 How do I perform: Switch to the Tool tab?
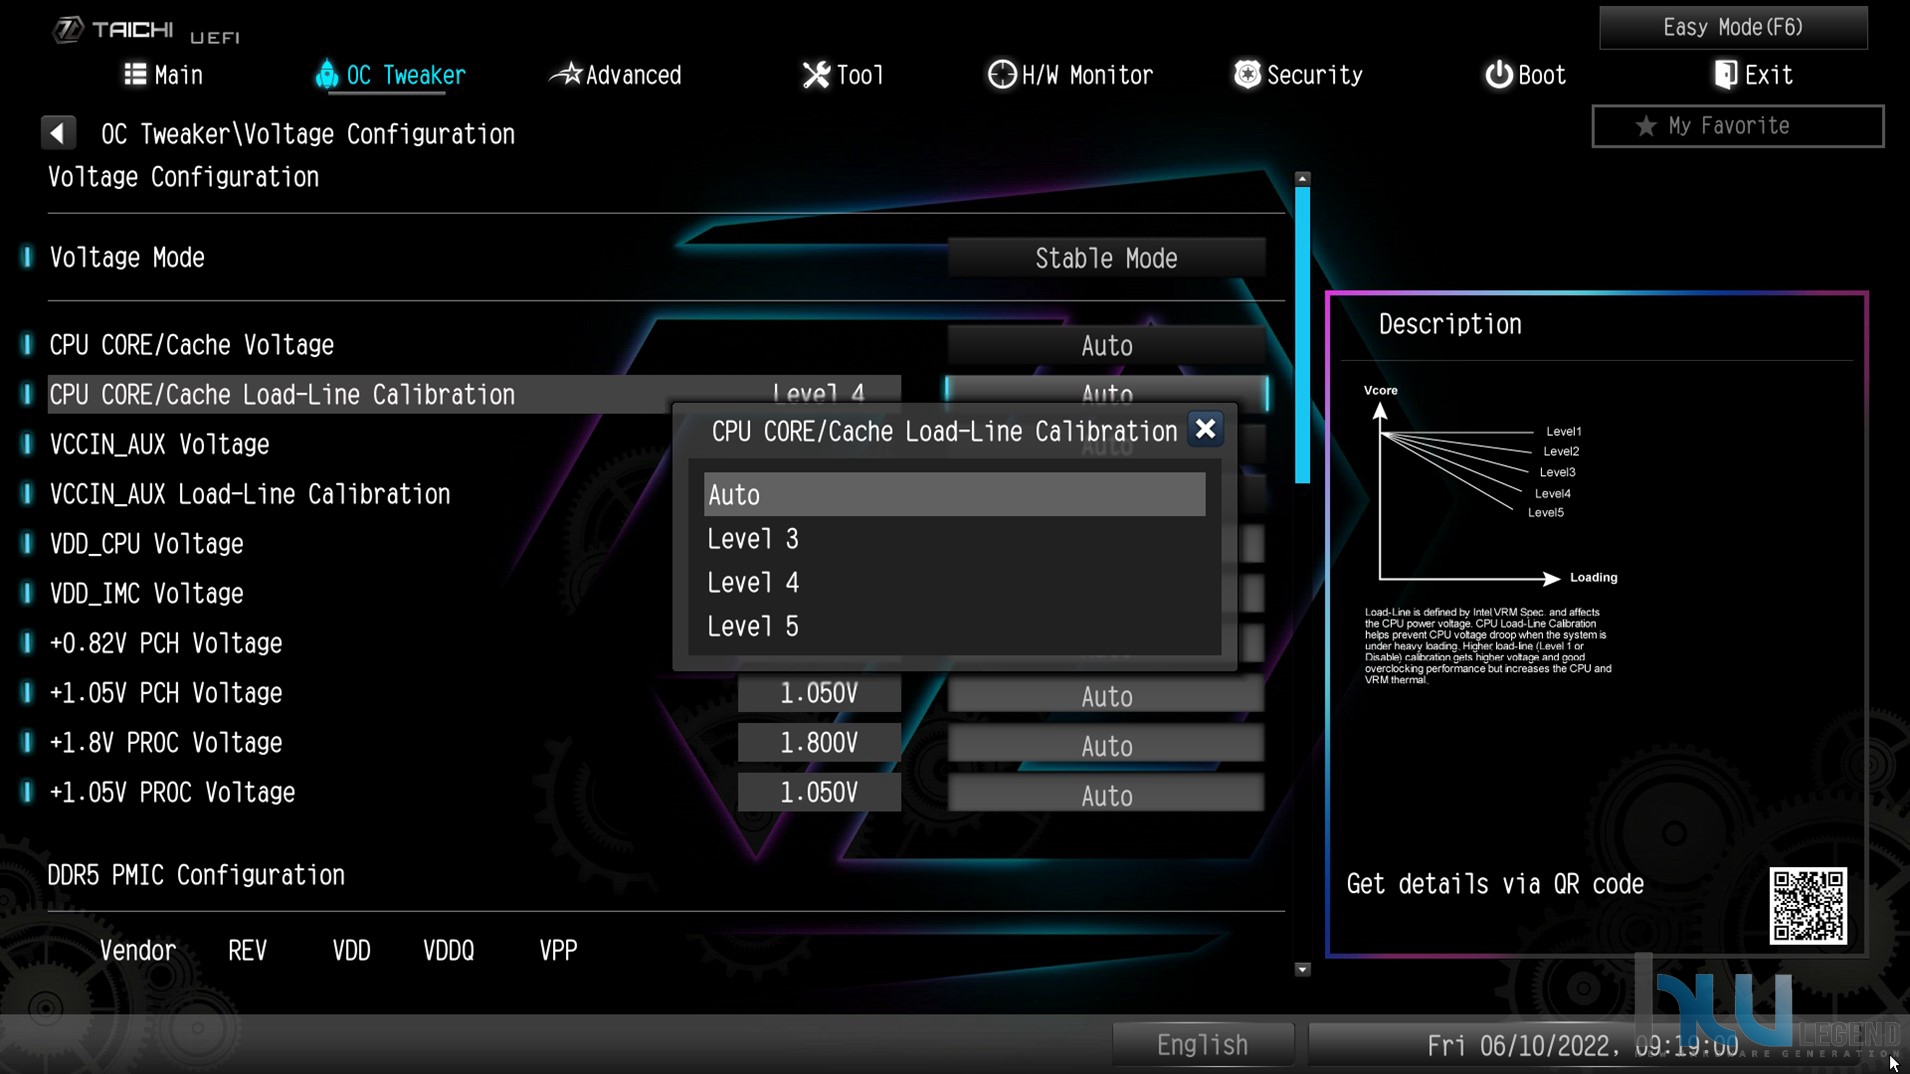click(x=843, y=75)
